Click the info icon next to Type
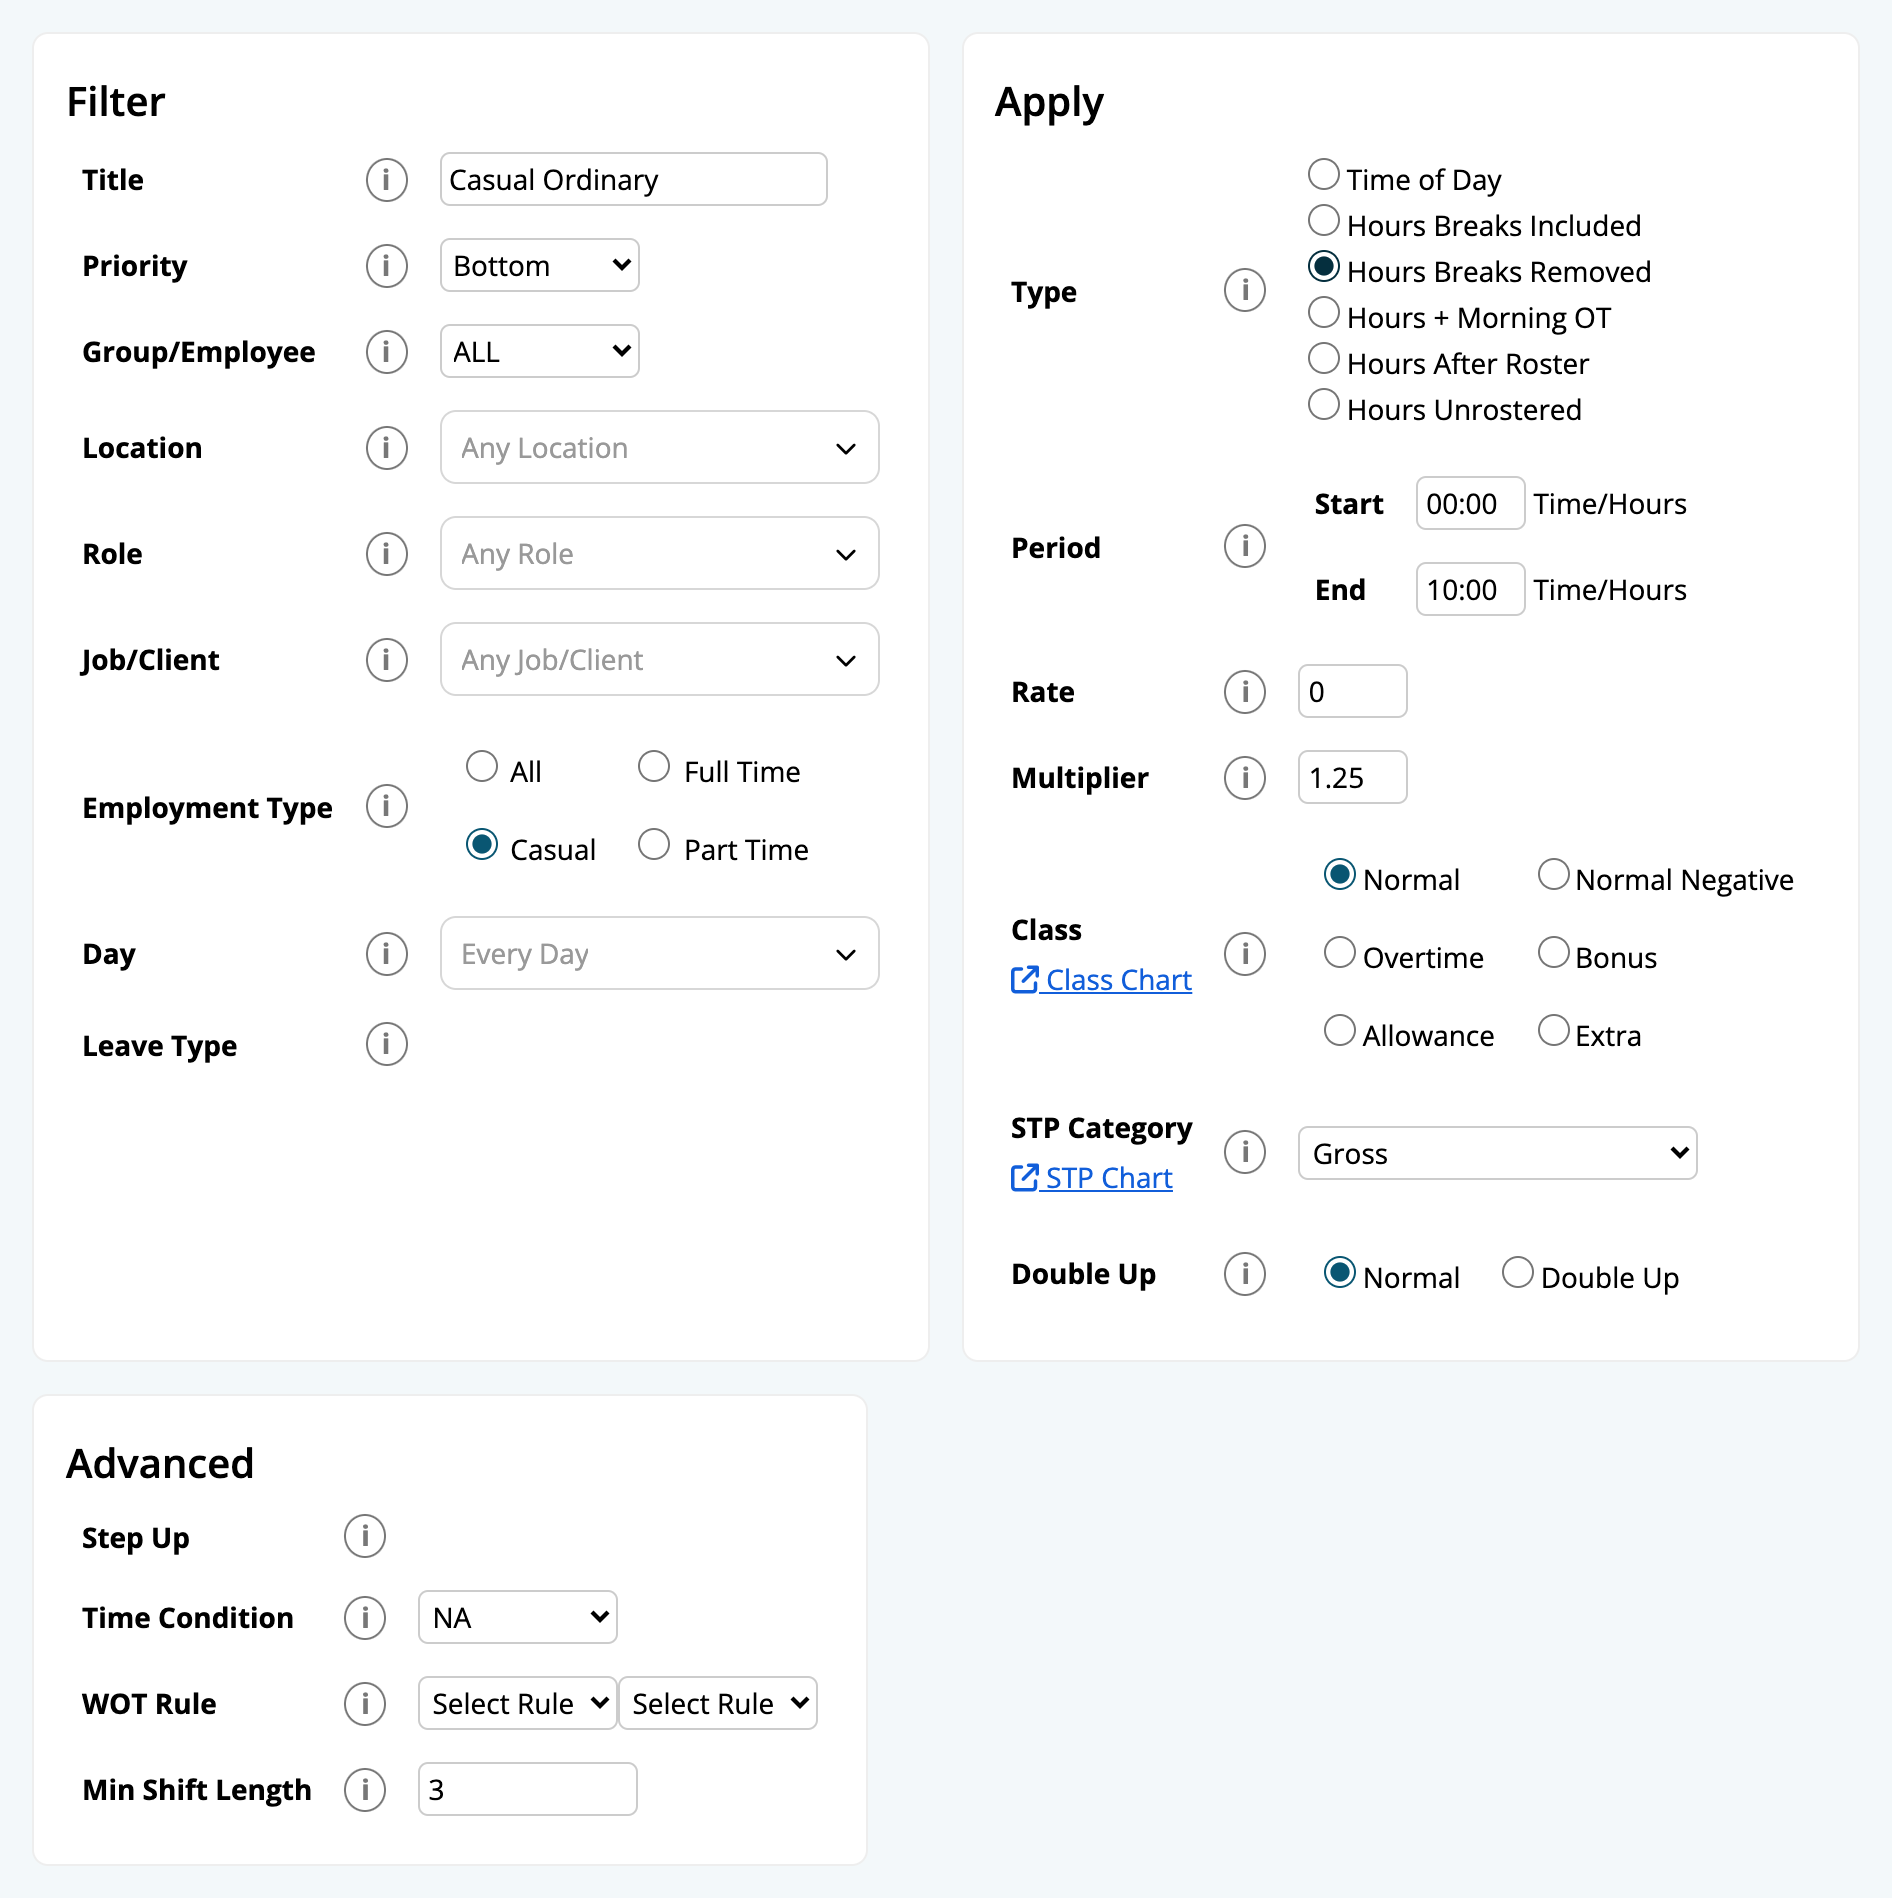 coord(1245,290)
